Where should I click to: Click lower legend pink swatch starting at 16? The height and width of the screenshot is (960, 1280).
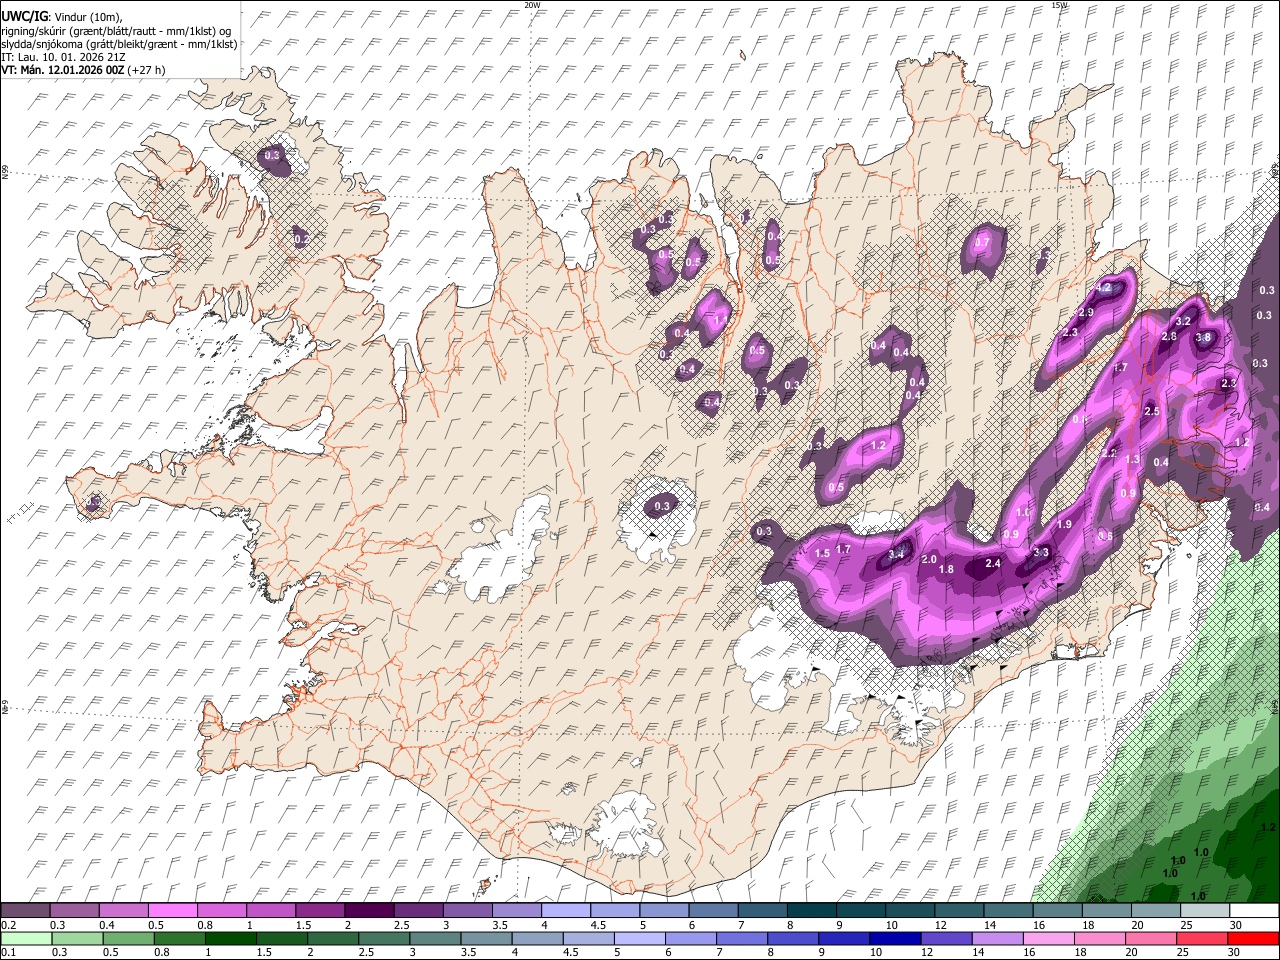[1049, 938]
